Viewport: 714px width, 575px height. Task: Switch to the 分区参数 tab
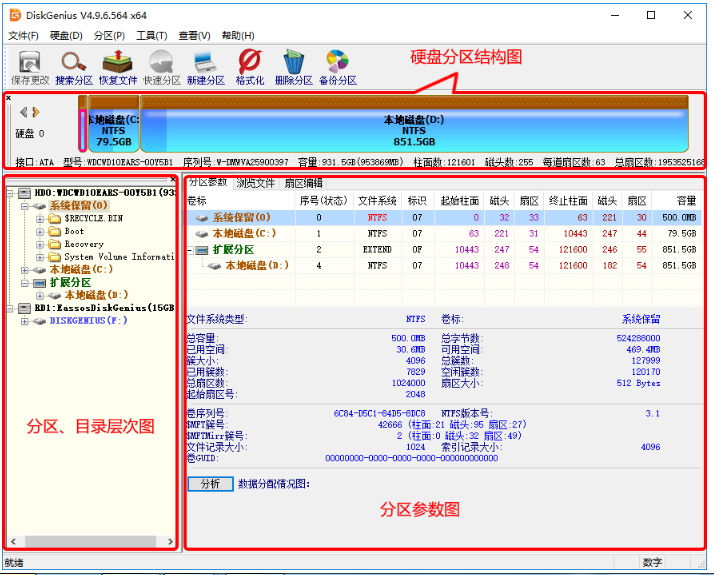coord(209,183)
